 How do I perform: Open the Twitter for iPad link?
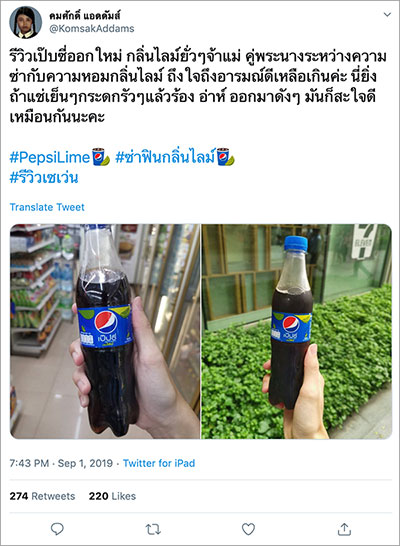(159, 463)
